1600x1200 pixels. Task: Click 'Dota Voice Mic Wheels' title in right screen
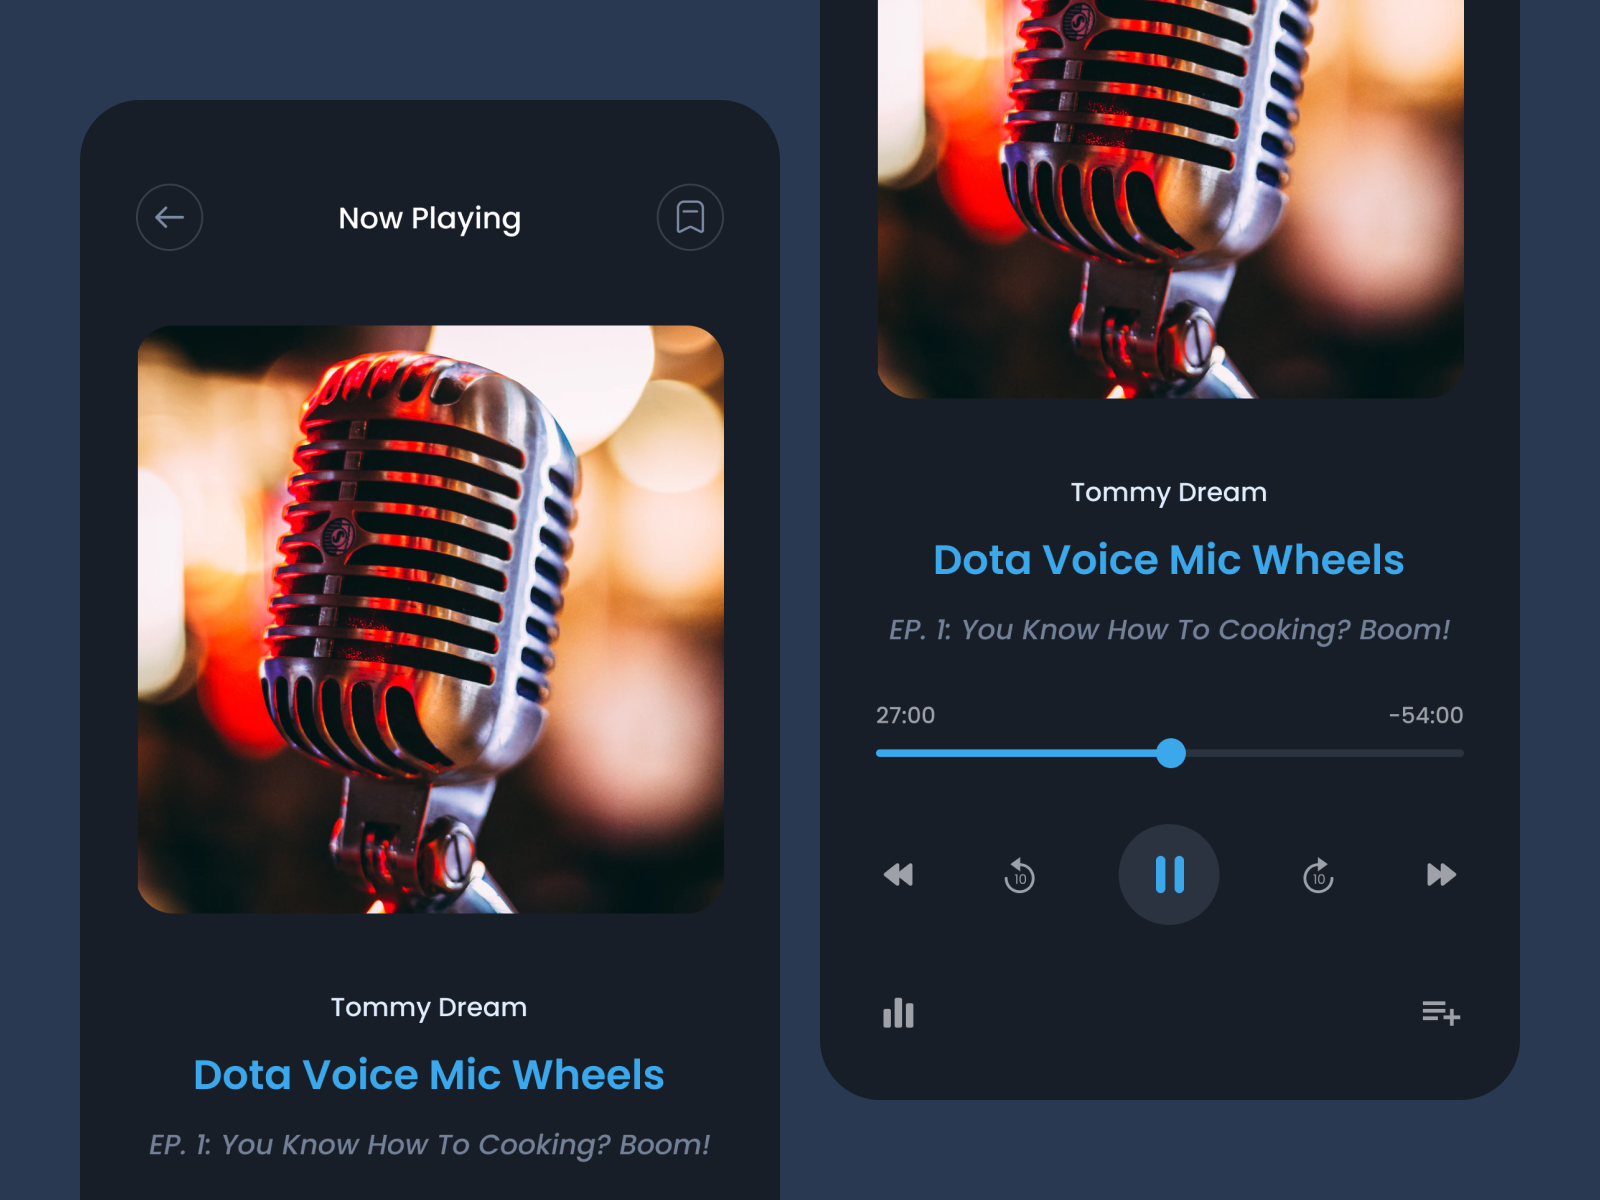click(1169, 560)
